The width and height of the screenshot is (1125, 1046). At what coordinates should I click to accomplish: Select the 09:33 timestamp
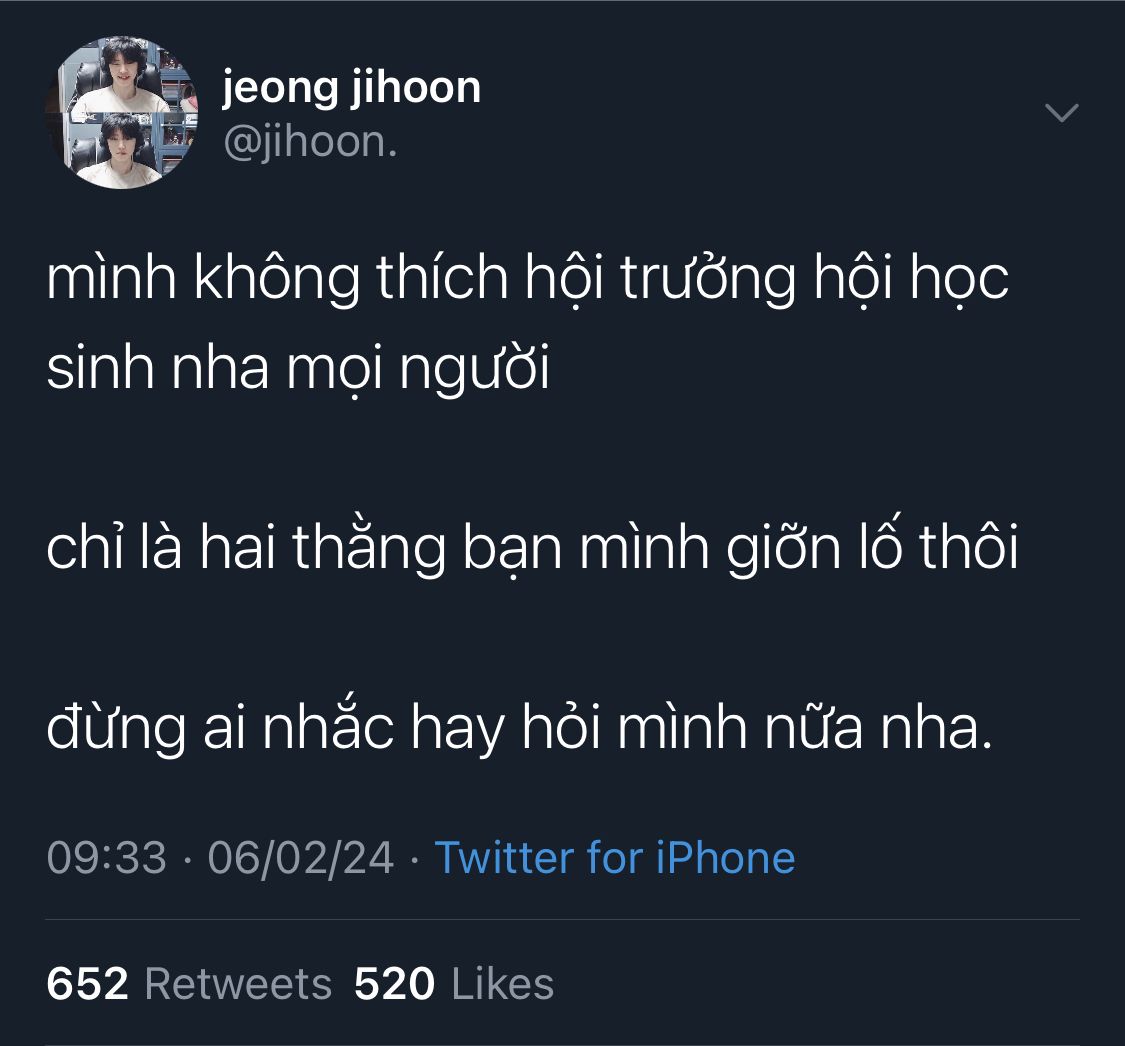(106, 857)
